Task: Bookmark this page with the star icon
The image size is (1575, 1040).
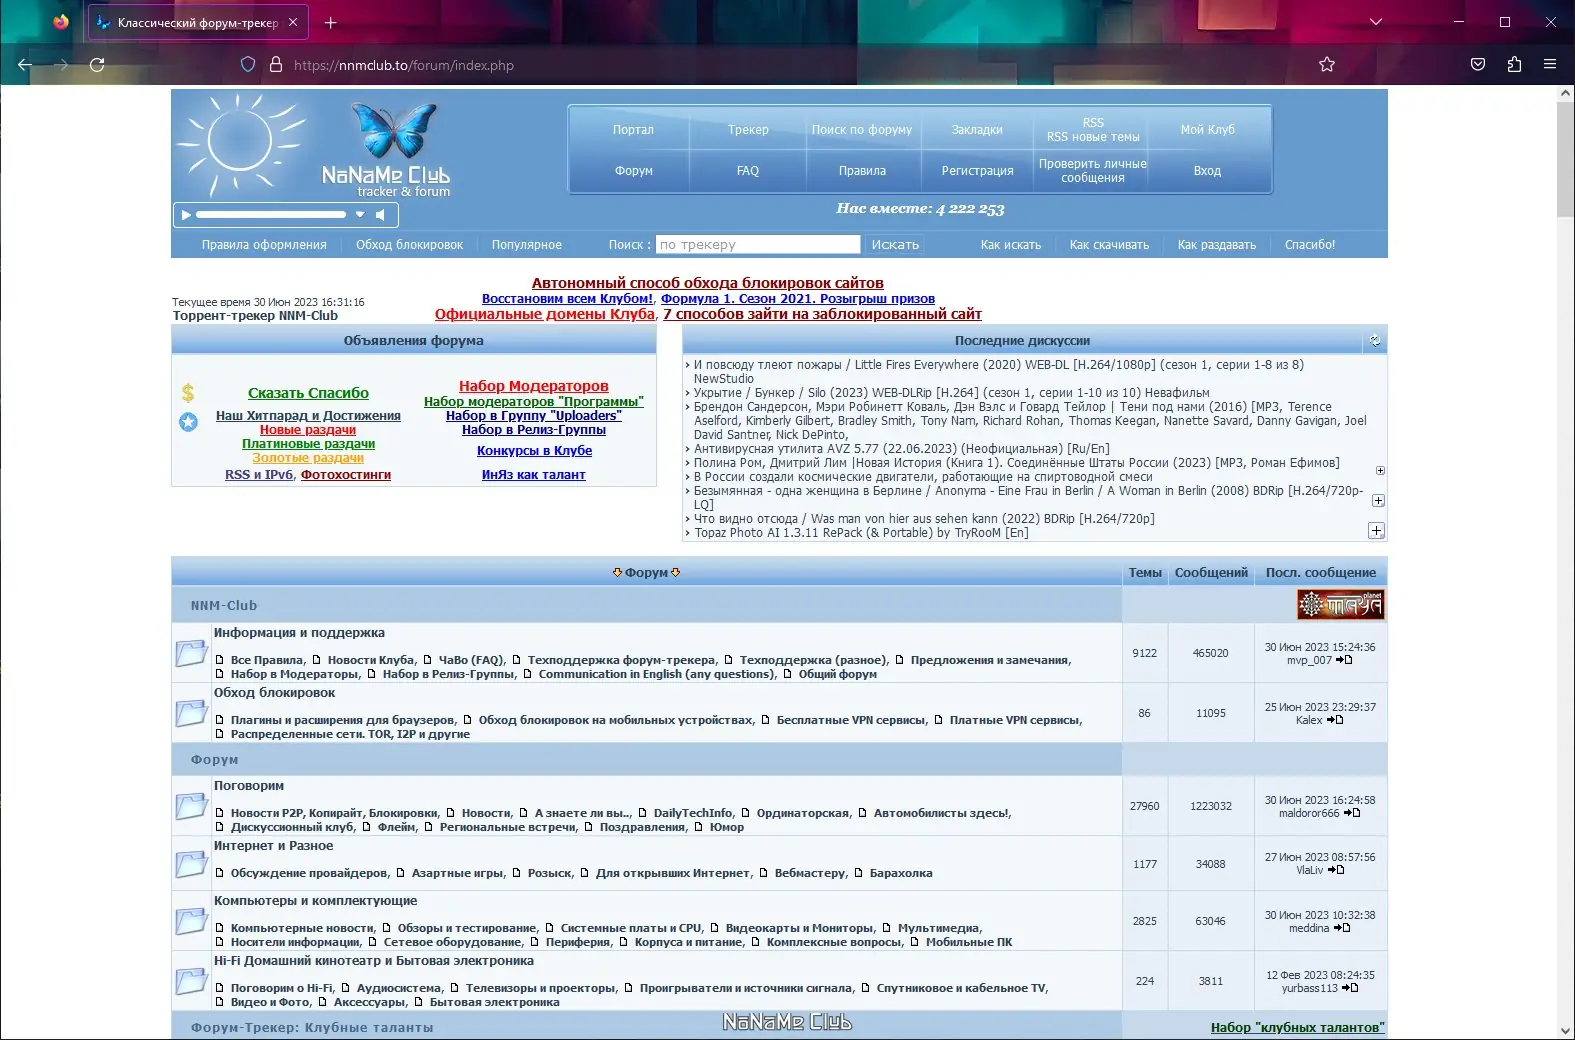Action: coord(1327,65)
